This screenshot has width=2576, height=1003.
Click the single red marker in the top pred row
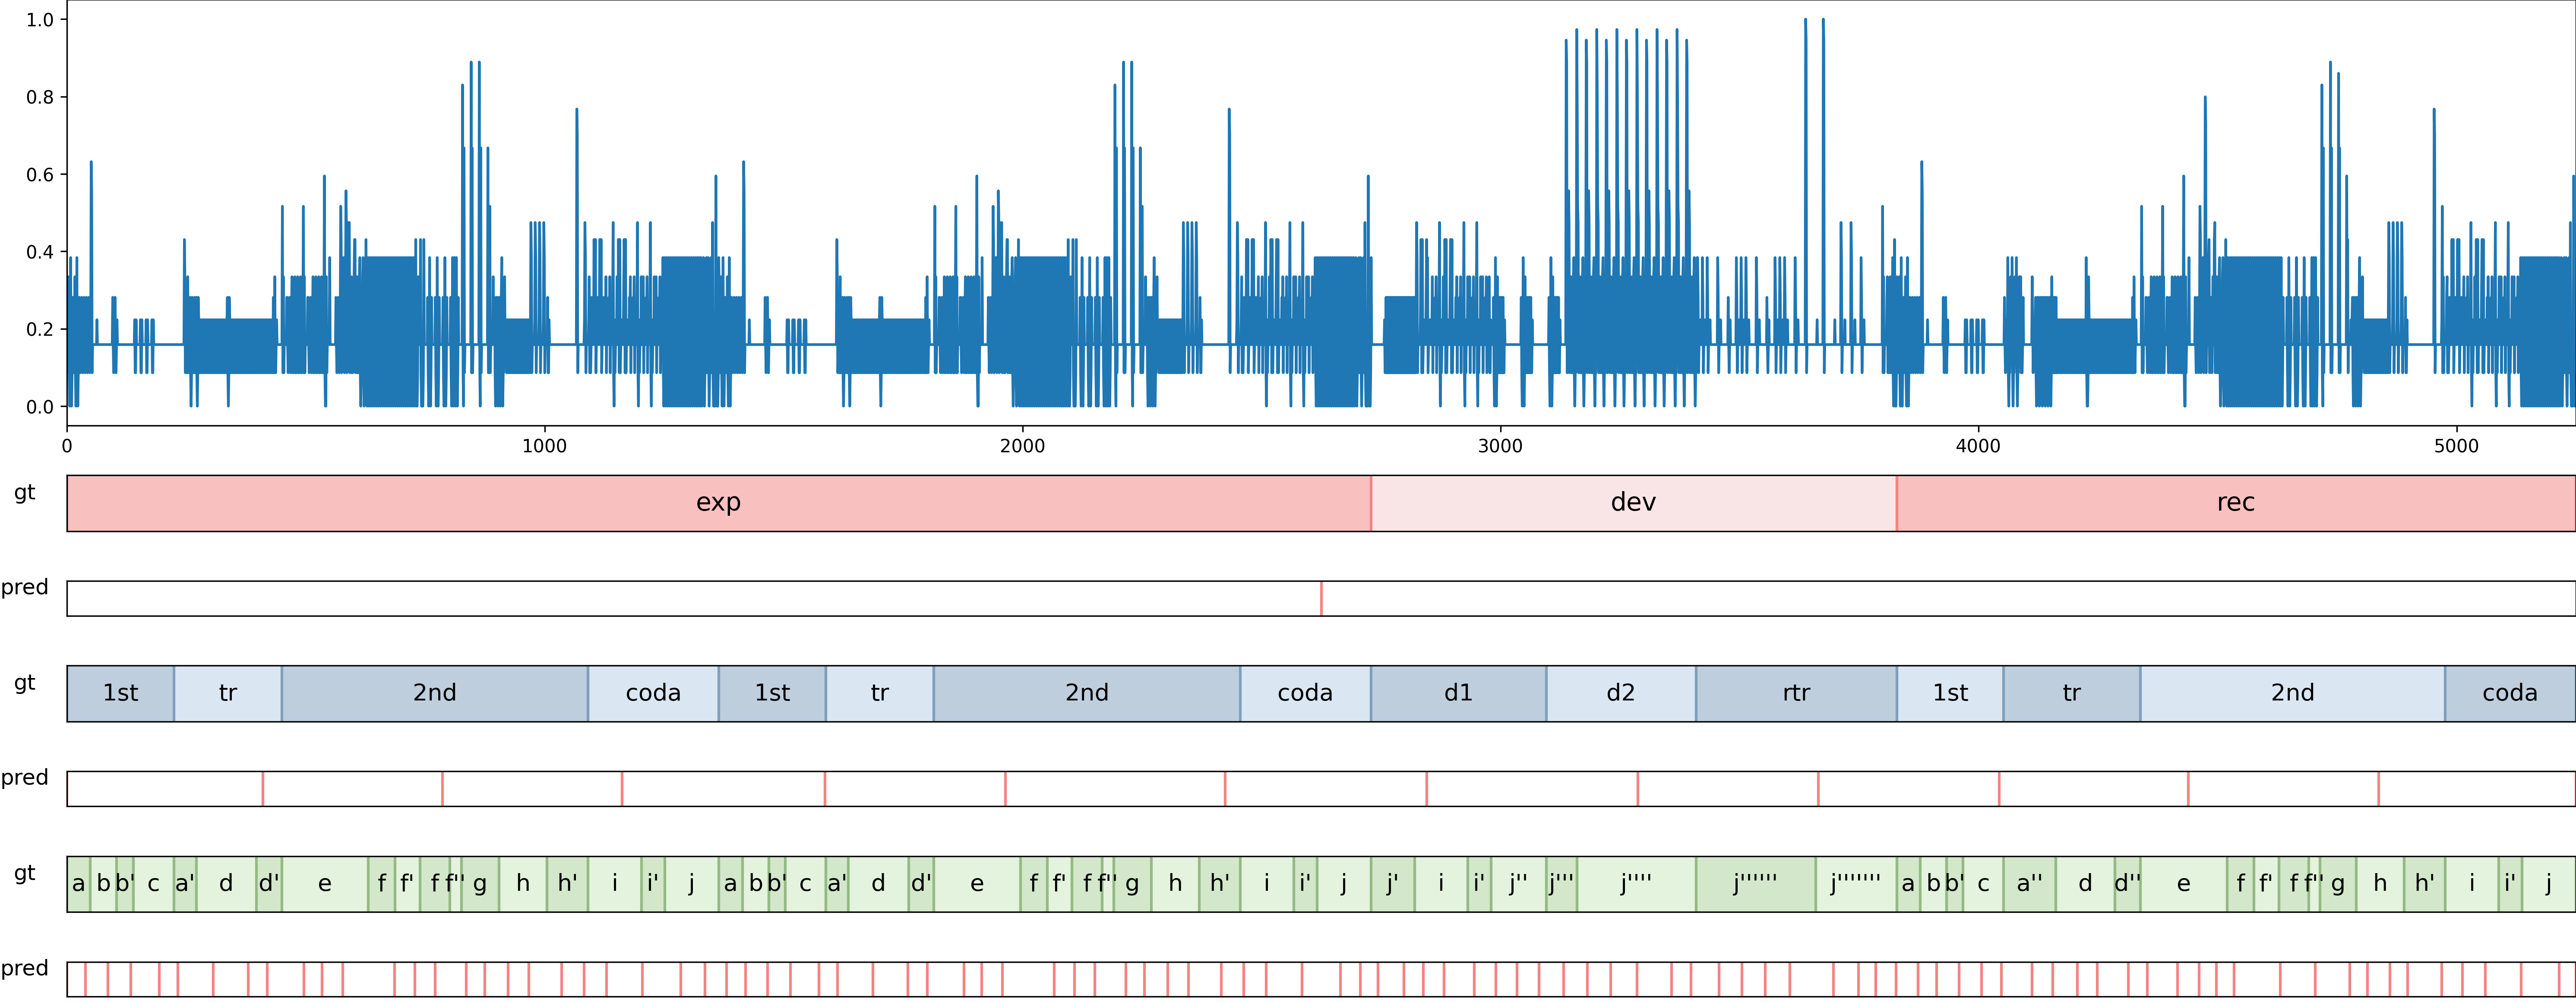1321,598
